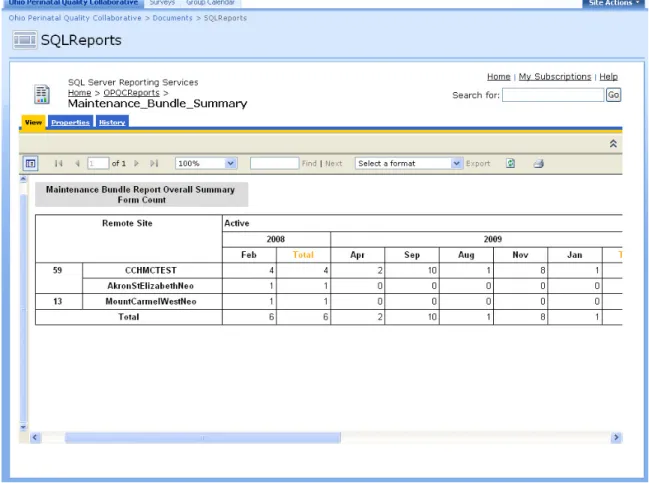Switch to the Properties tab
The width and height of the screenshot is (649, 483).
pos(70,123)
